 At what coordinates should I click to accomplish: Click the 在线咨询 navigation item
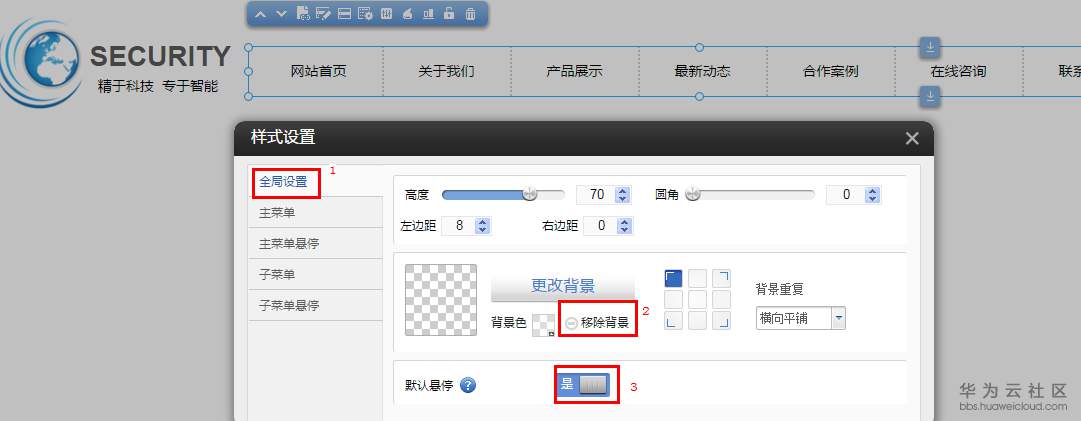958,71
